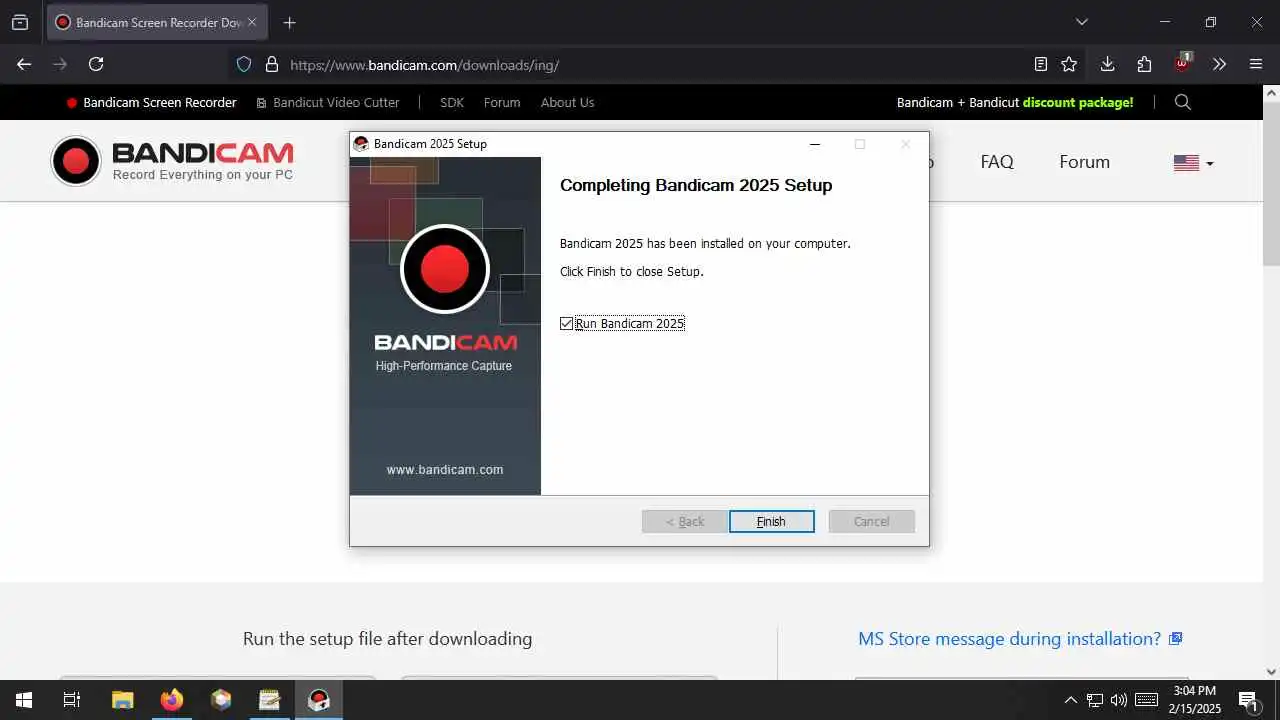List all tabs dropdown arrow
The image size is (1280, 720).
(x=1081, y=22)
